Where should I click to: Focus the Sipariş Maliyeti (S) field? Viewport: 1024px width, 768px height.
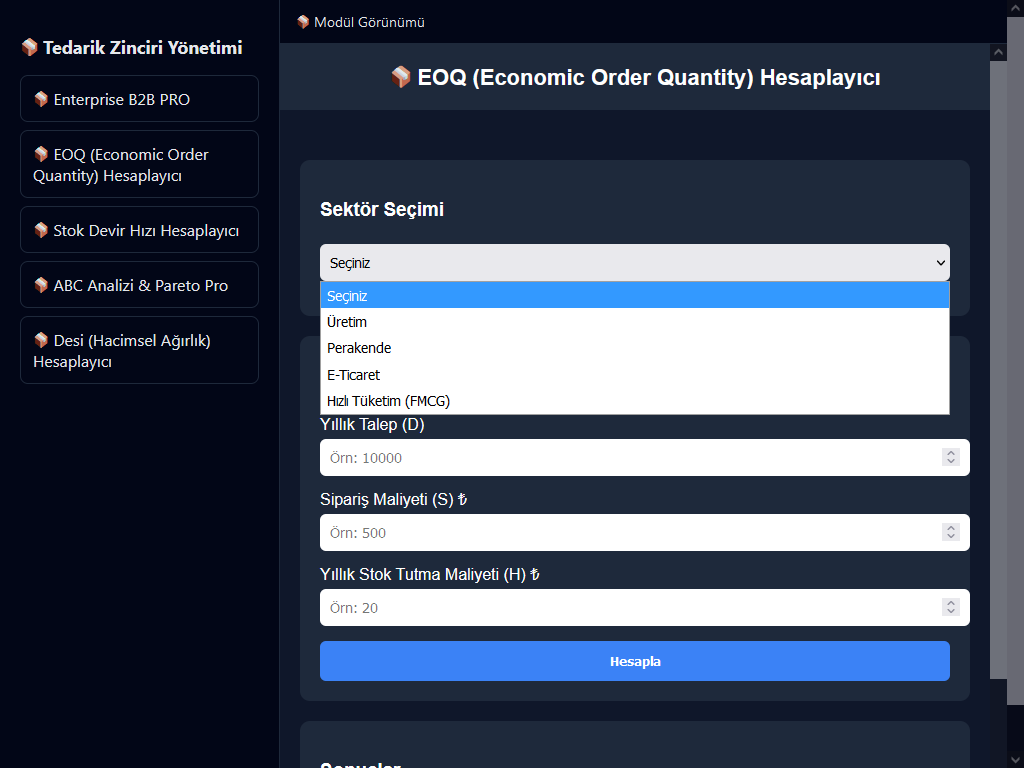coord(630,533)
